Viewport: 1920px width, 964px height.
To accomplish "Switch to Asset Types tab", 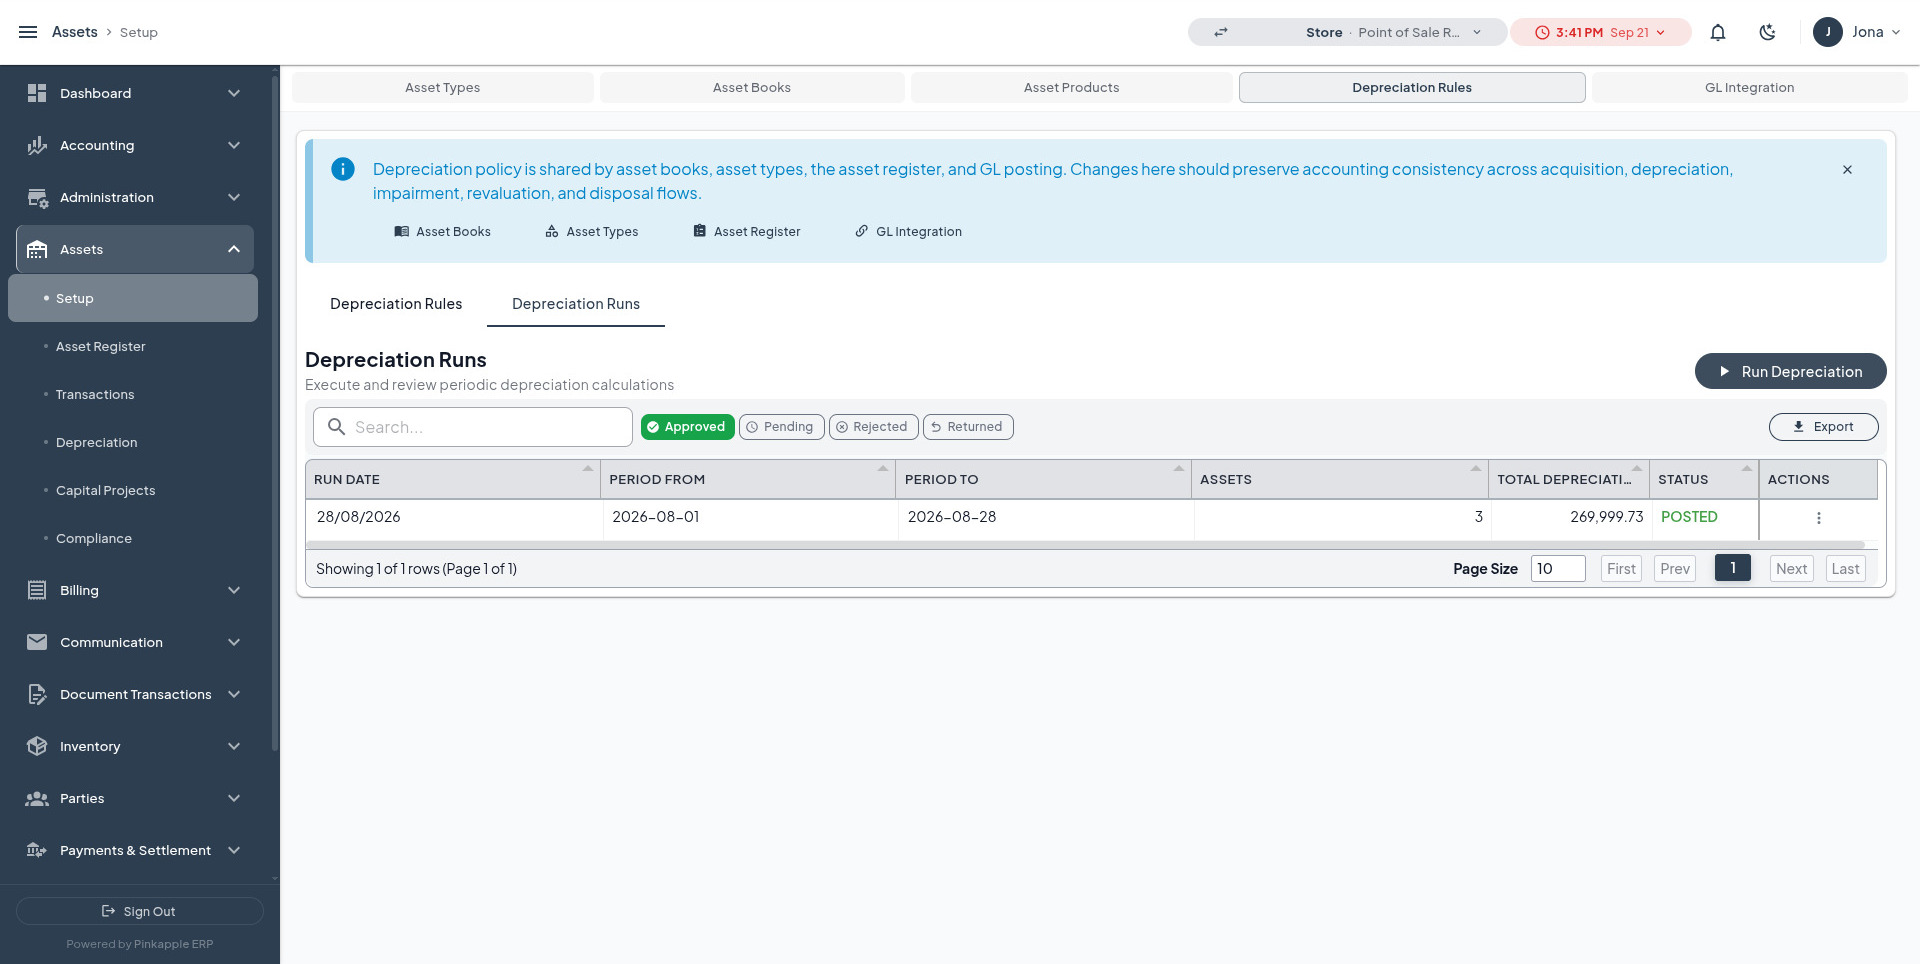I will pos(443,87).
